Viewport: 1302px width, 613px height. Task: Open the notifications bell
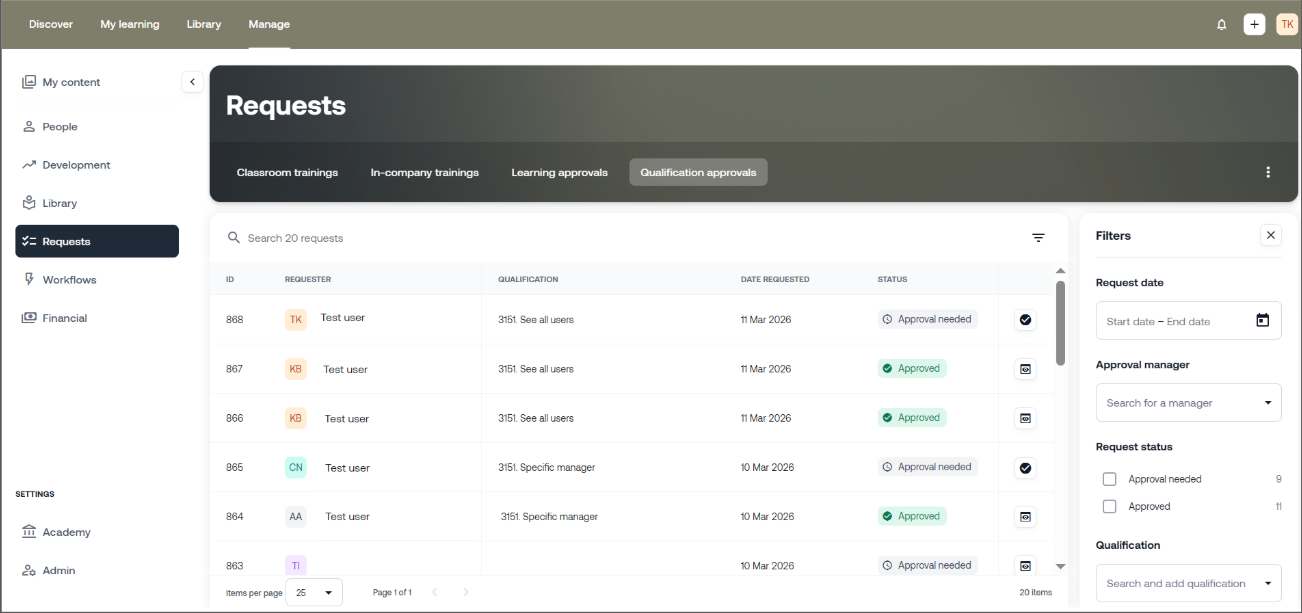(x=1221, y=24)
